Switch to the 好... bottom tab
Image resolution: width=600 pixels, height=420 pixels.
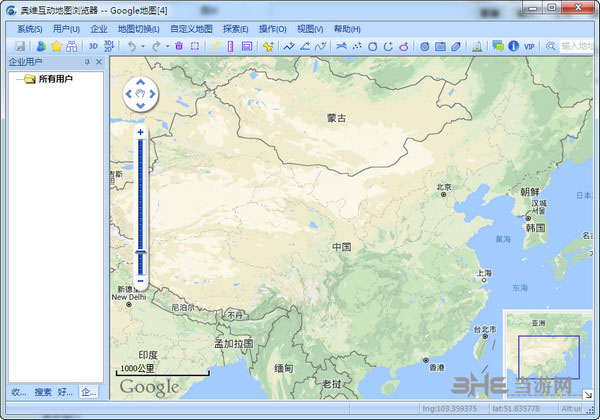[x=65, y=392]
